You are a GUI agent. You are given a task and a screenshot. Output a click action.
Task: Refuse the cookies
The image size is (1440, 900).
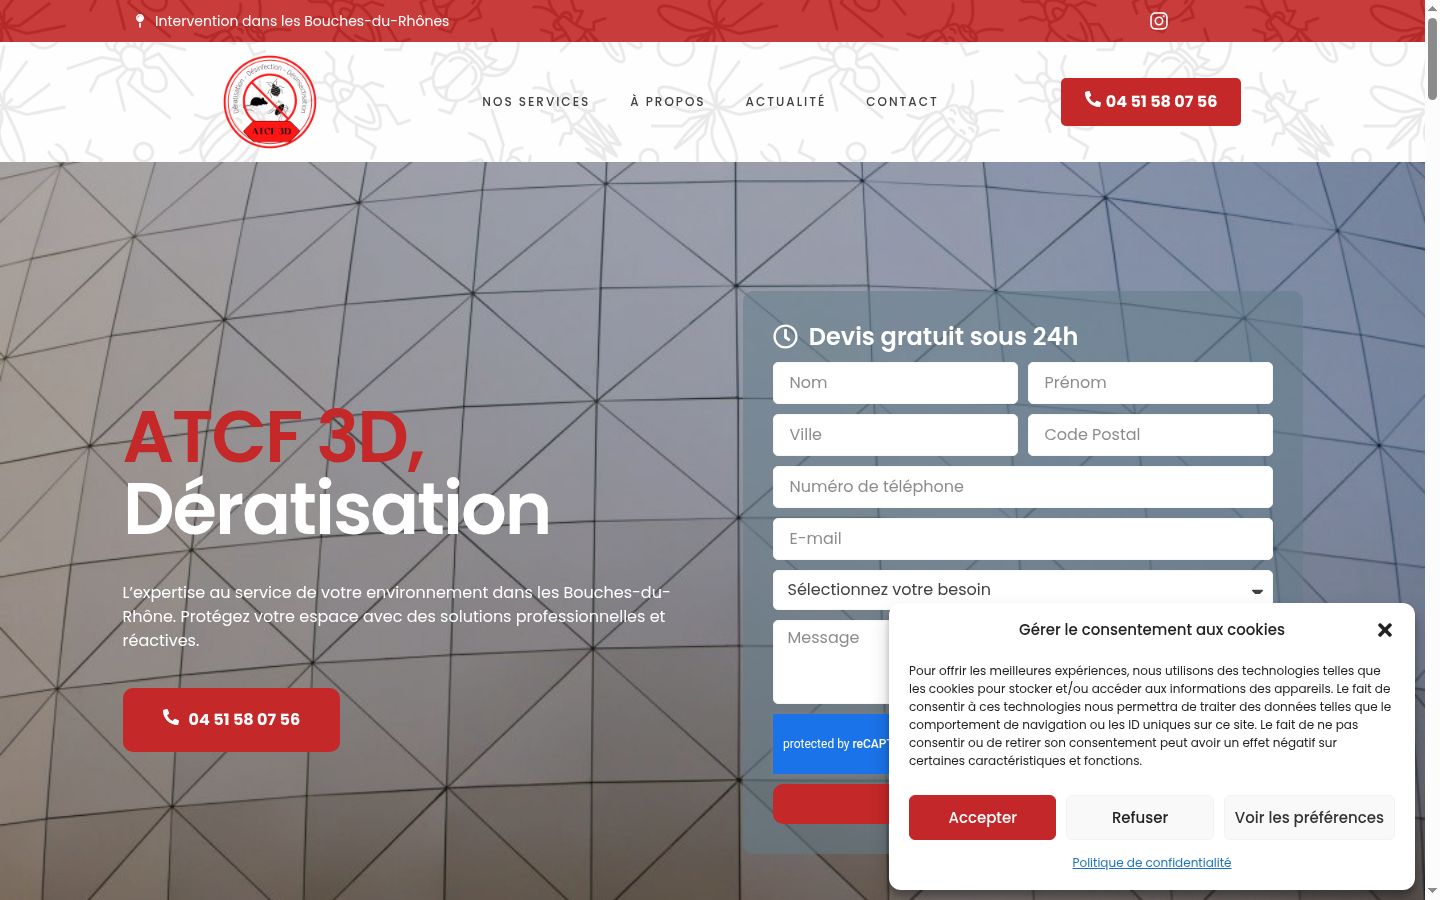pyautogui.click(x=1140, y=818)
